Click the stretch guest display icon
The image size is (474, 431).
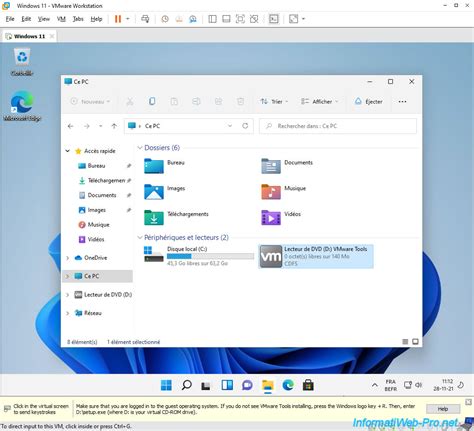pos(293,19)
